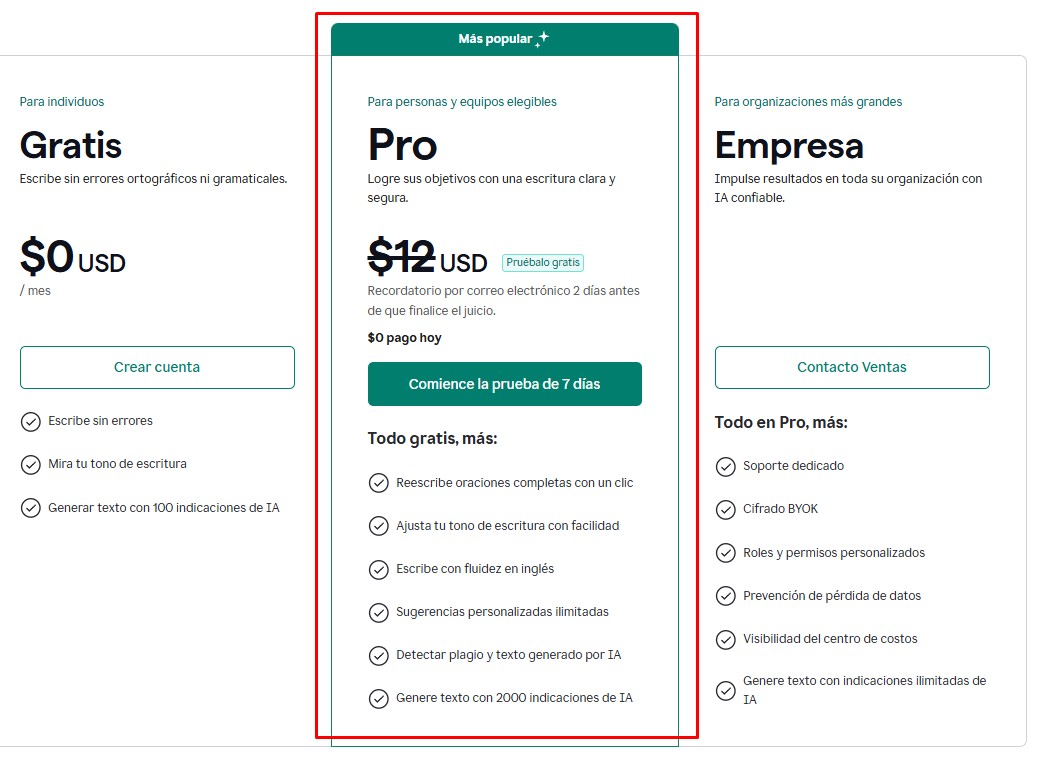Click checkmark icon beside Detectar plagio
Viewport: 1037px width, 772px height.
point(379,656)
